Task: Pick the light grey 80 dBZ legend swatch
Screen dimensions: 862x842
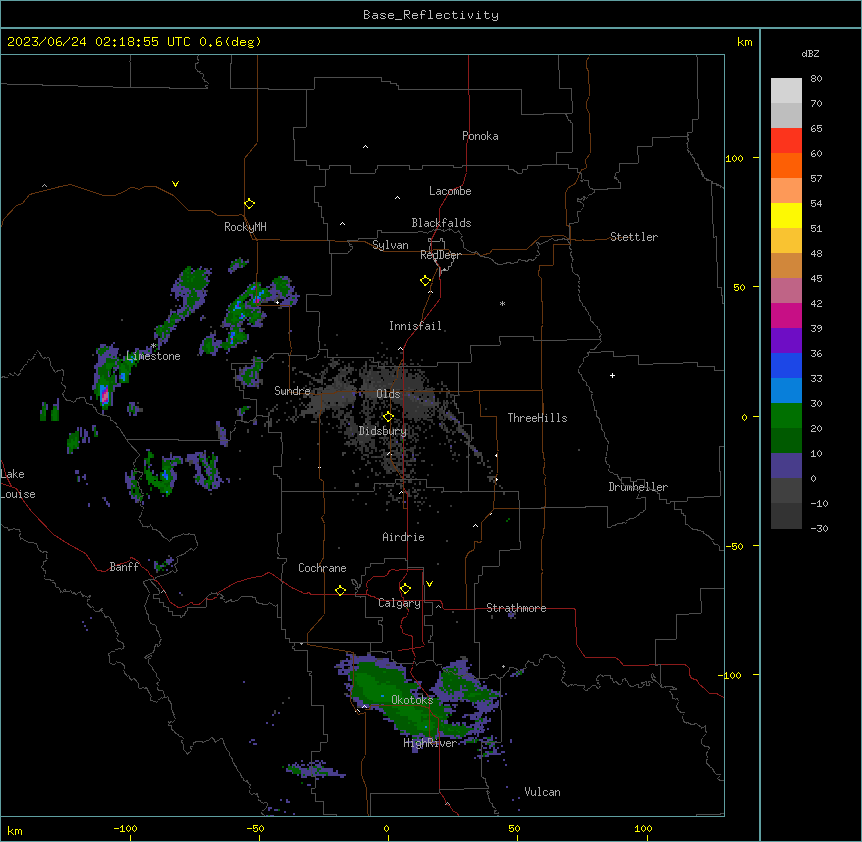Action: click(x=786, y=90)
